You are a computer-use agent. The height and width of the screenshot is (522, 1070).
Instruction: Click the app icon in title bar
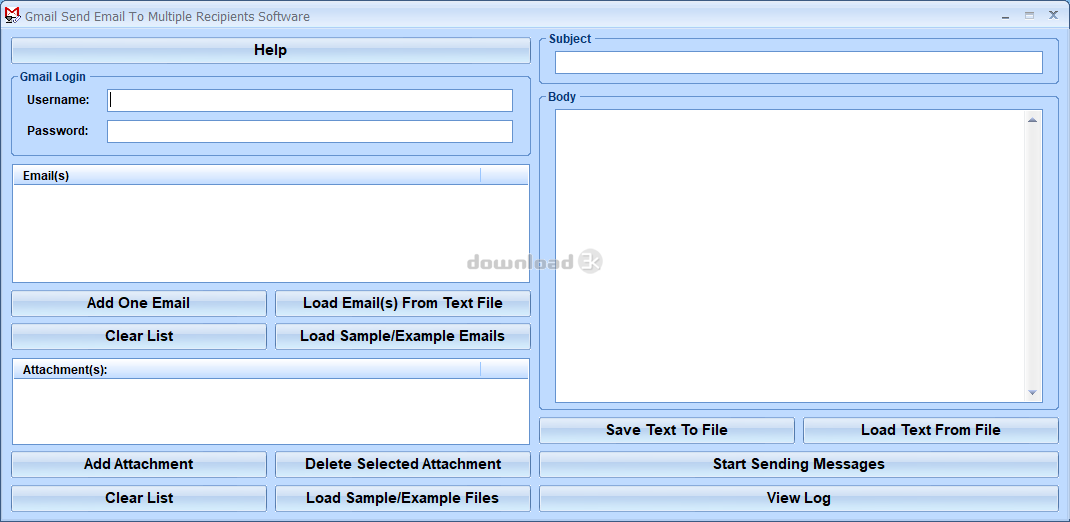[12, 15]
